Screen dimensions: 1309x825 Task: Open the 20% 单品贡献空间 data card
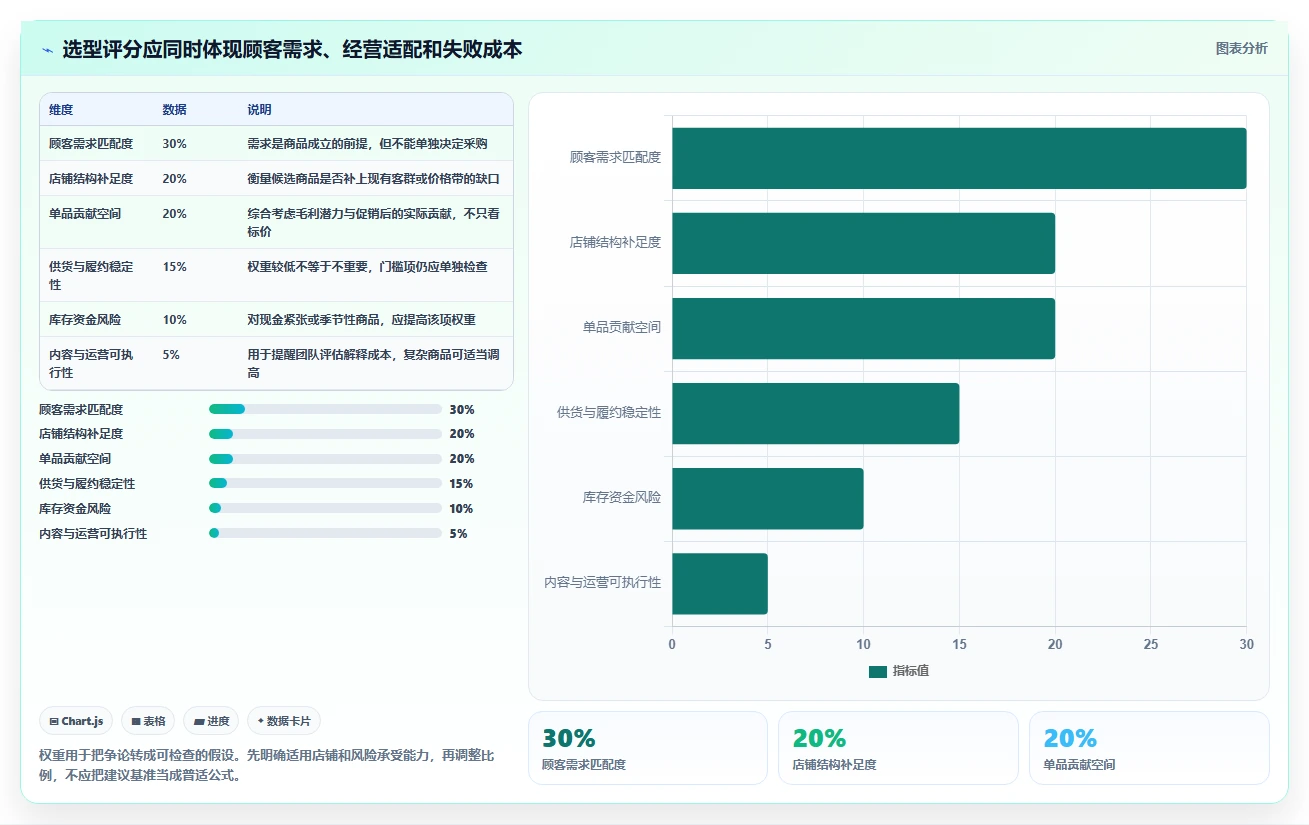click(1149, 748)
